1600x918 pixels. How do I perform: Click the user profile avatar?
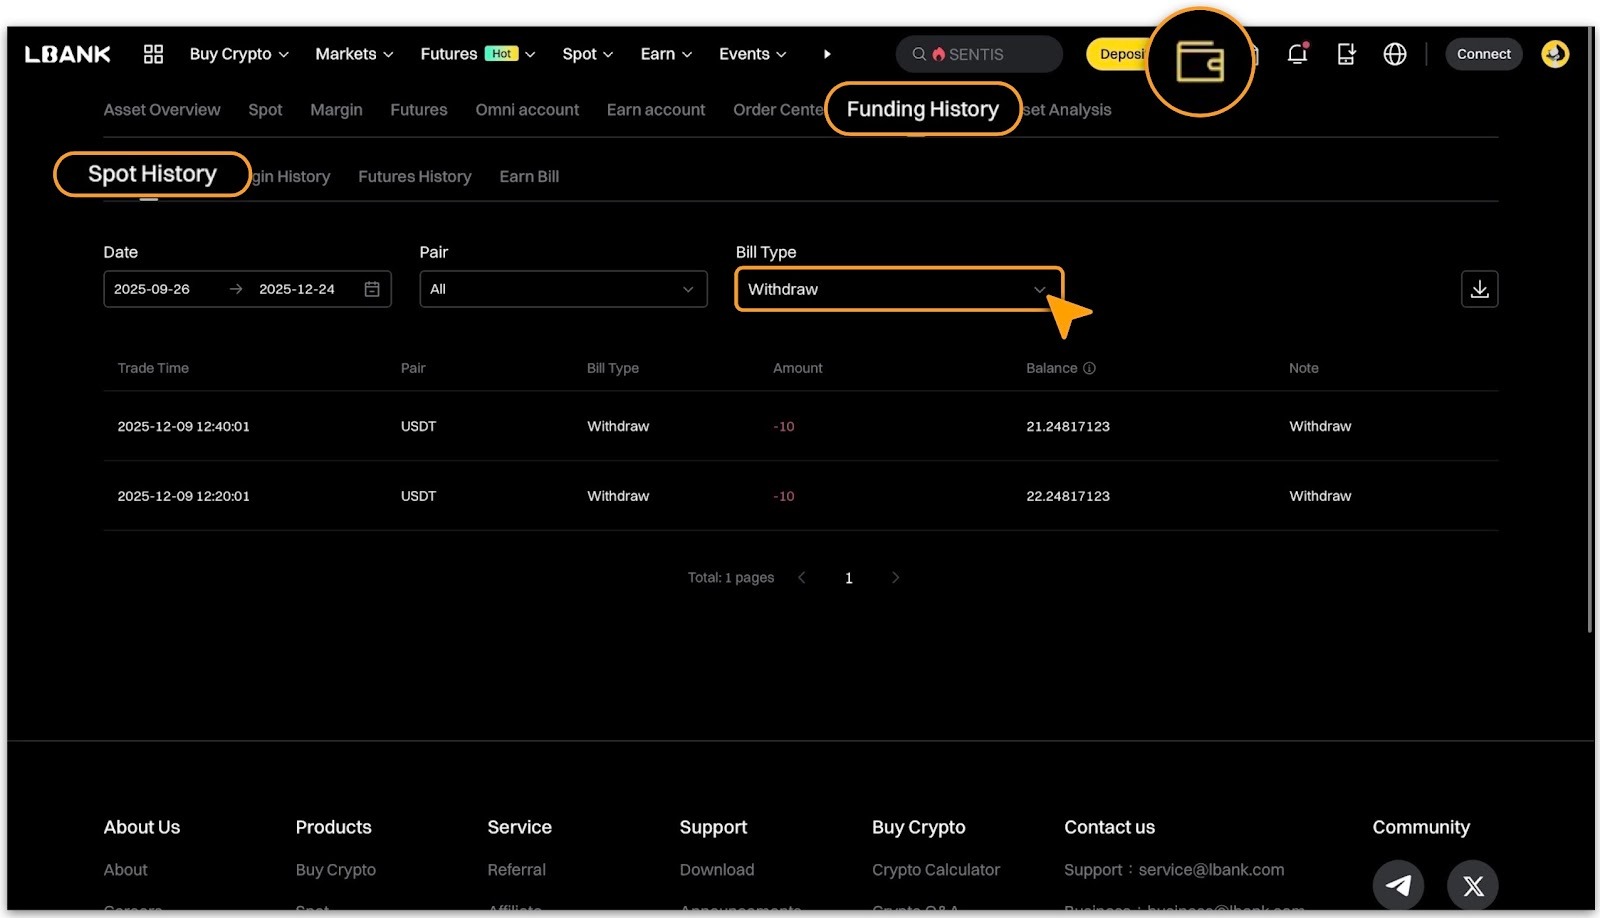[x=1554, y=54]
